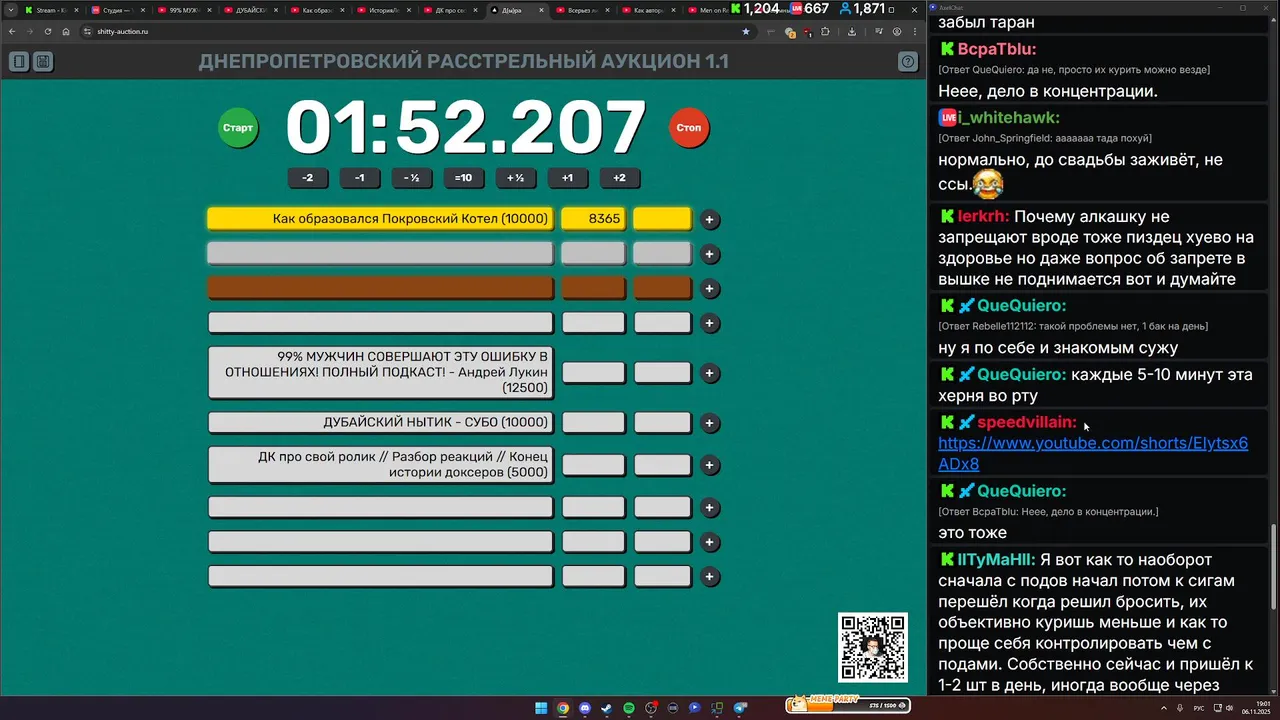Switch to the 'ДК про св' browser tab

[x=450, y=10]
